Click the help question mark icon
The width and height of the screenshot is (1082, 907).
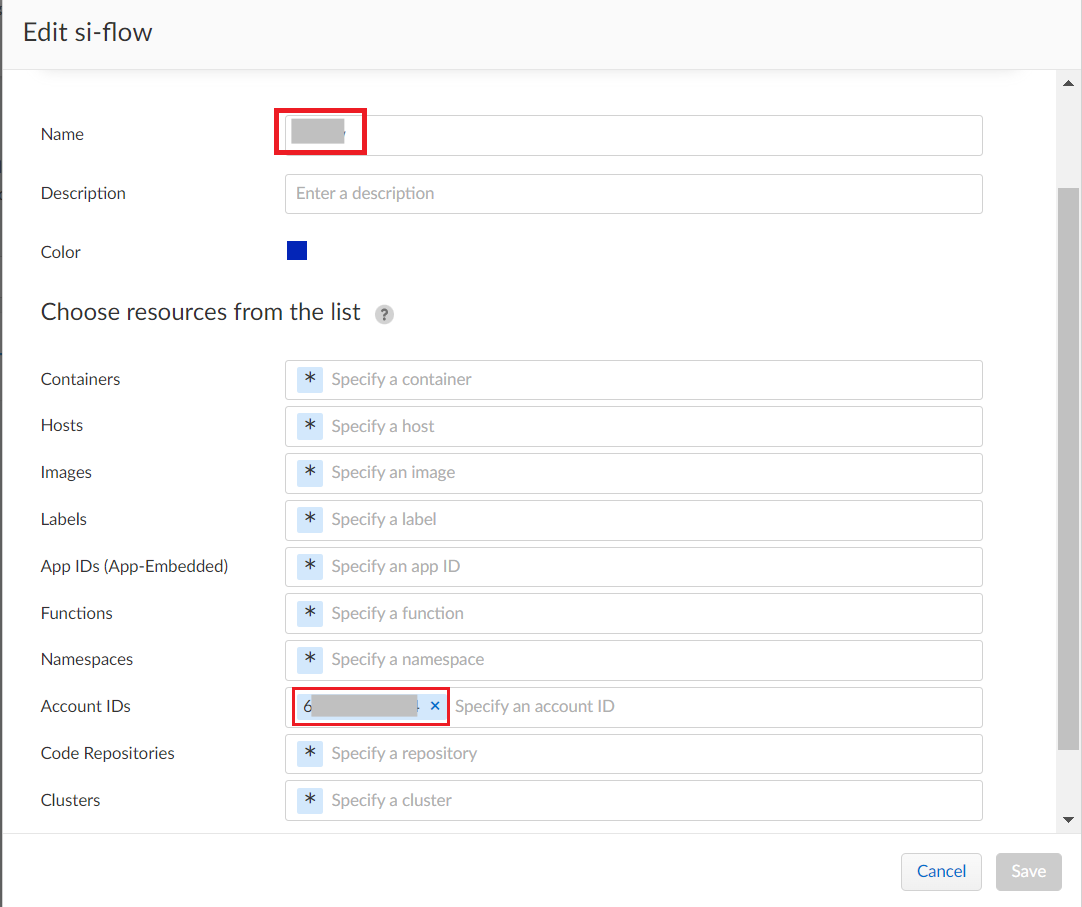coord(384,314)
